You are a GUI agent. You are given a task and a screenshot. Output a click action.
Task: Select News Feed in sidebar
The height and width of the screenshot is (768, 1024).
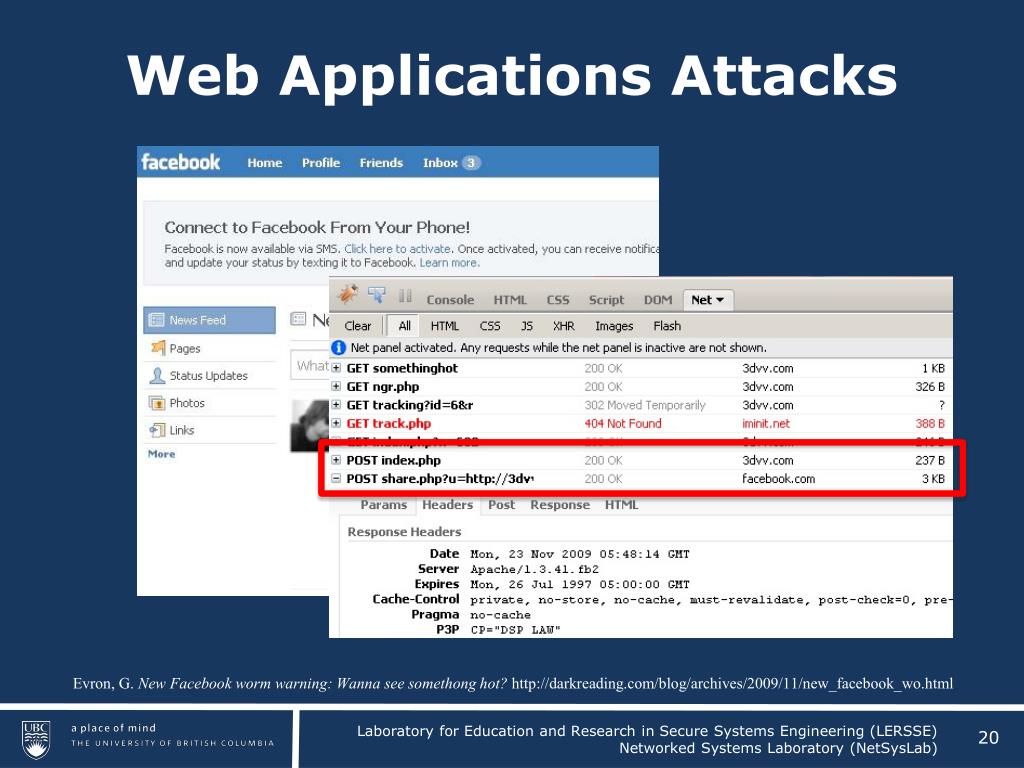point(210,320)
